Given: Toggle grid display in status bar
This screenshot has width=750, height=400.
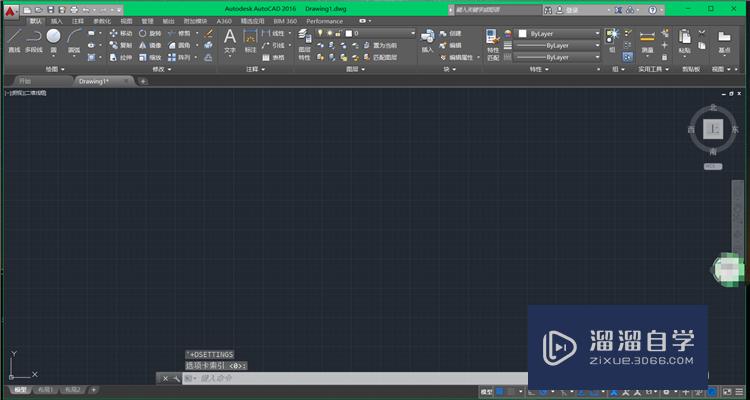Looking at the screenshot, I should point(500,392).
